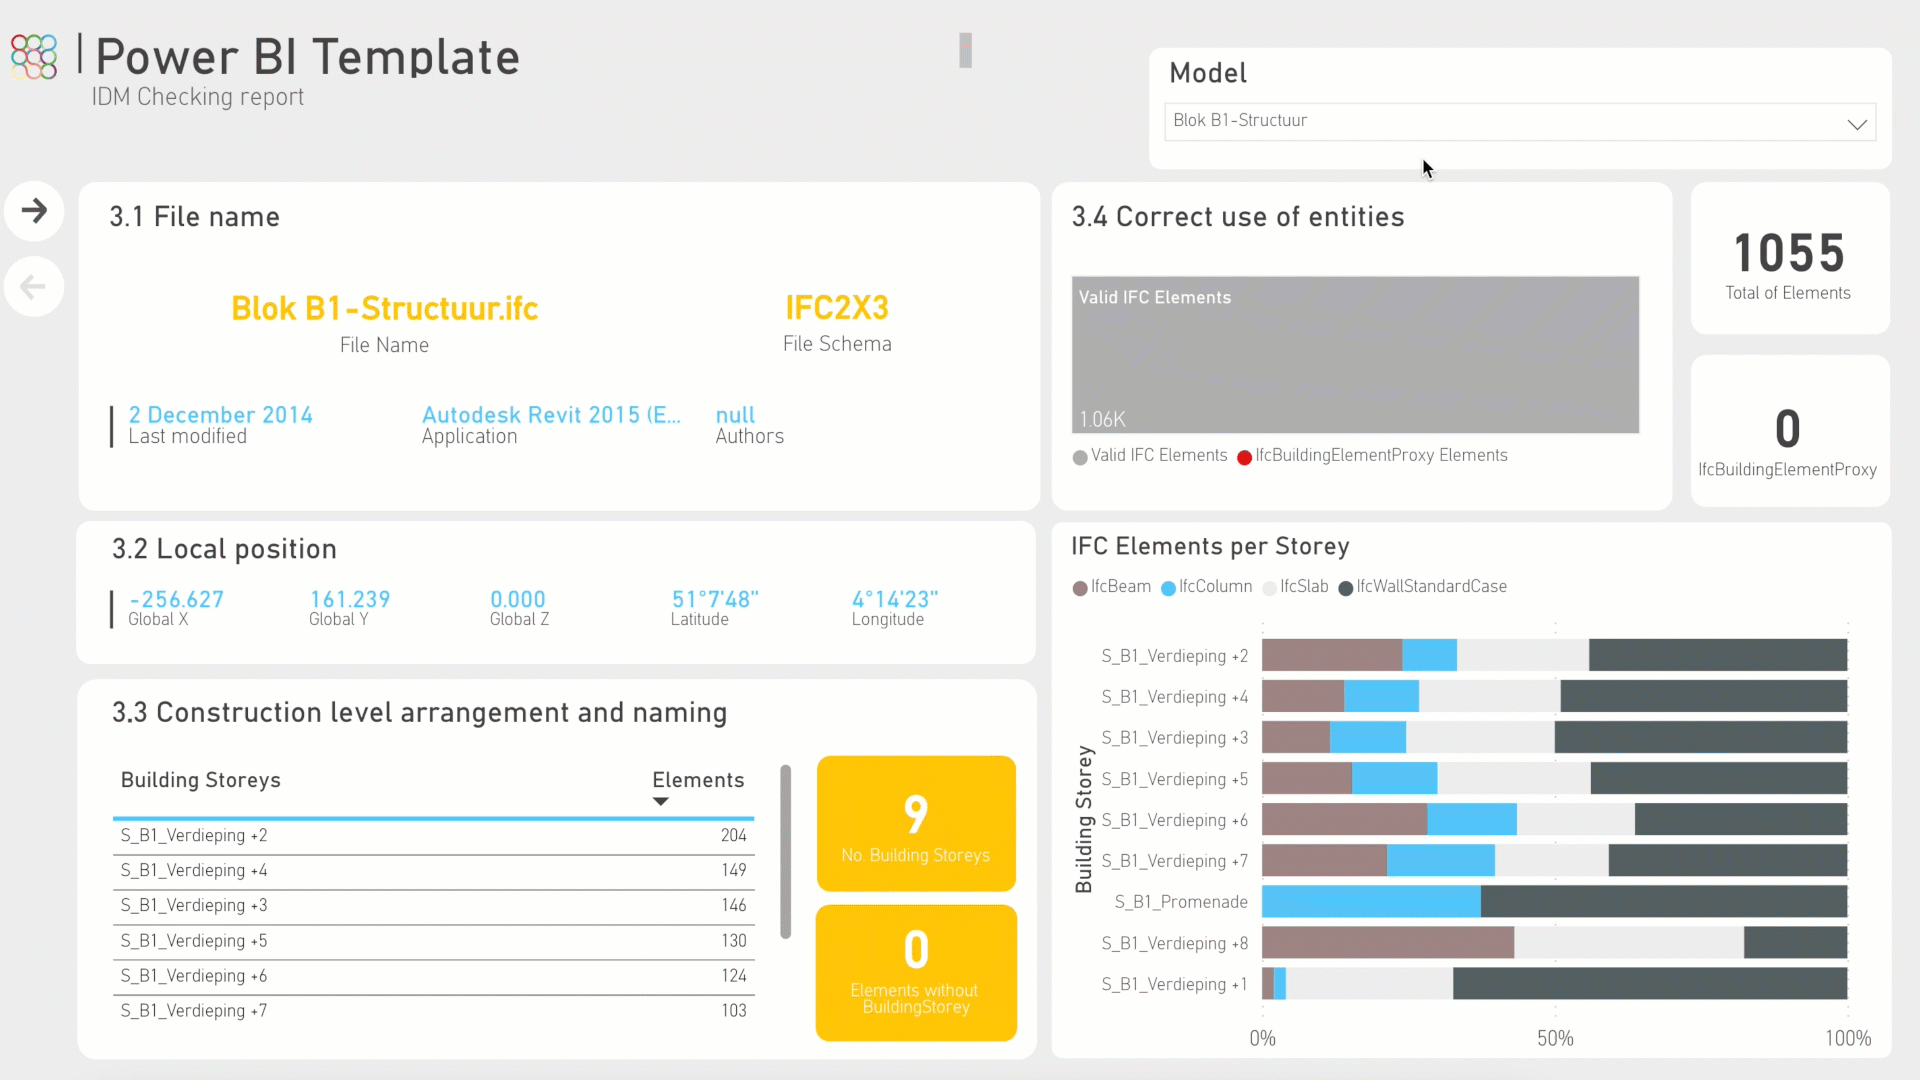The image size is (1920, 1080).
Task: Toggle the IfcColumn legend item
Action: [1206, 587]
